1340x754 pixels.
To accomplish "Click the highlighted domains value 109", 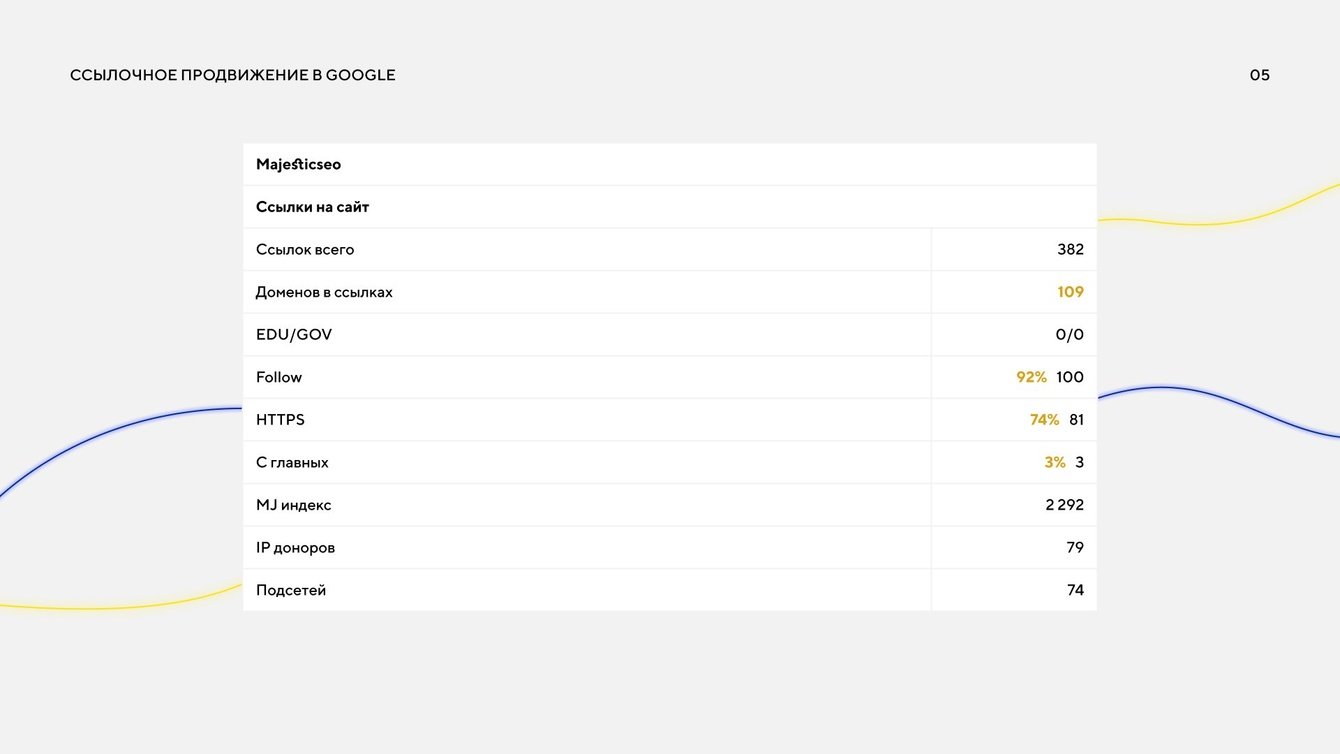I will pos(1070,292).
